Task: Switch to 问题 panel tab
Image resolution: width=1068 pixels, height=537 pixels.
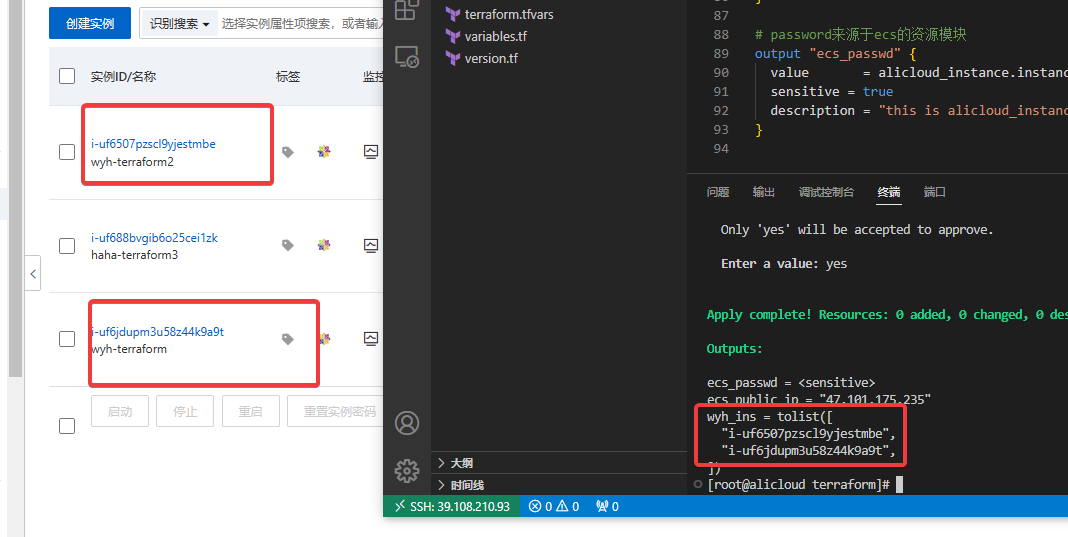Action: pos(718,192)
